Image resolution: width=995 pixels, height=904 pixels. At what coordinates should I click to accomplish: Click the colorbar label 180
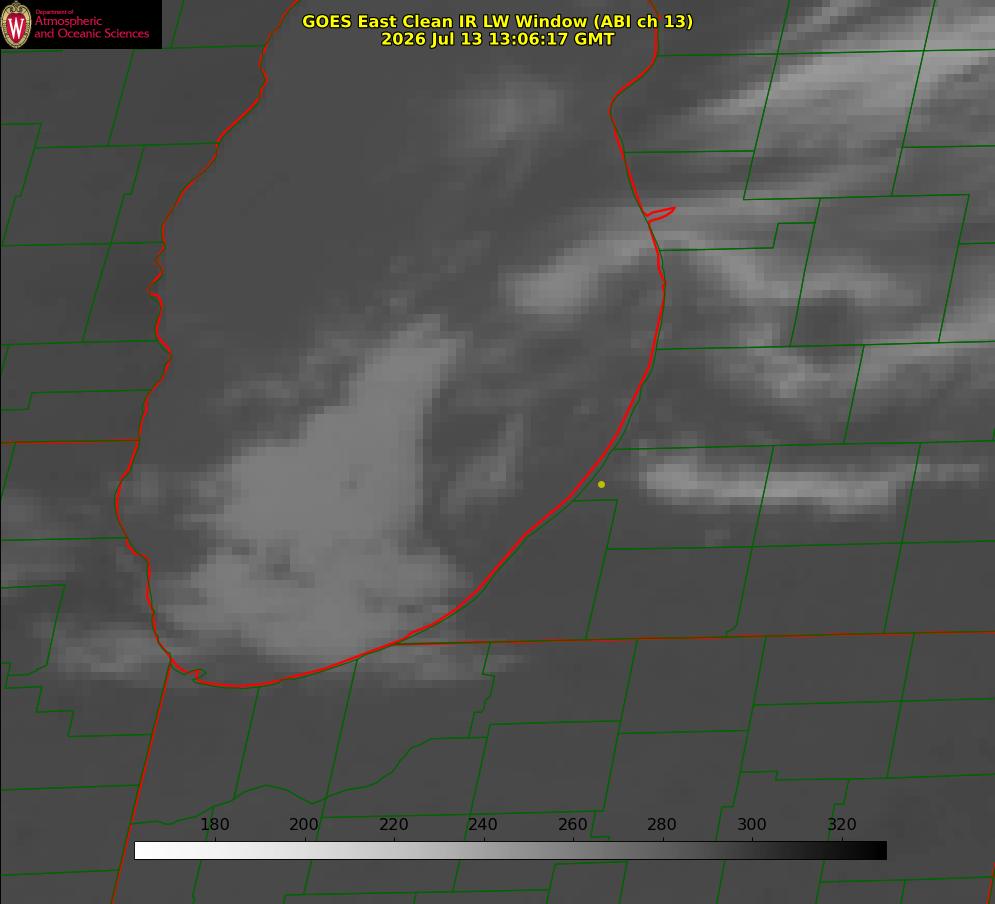point(214,824)
